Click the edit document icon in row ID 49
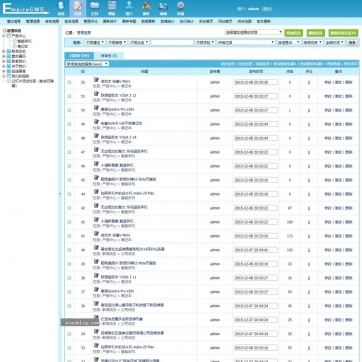This screenshot has height=362, width=362. [96, 122]
